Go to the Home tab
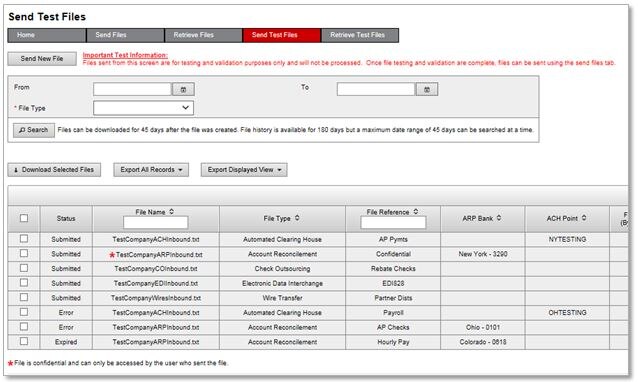 click(47, 35)
